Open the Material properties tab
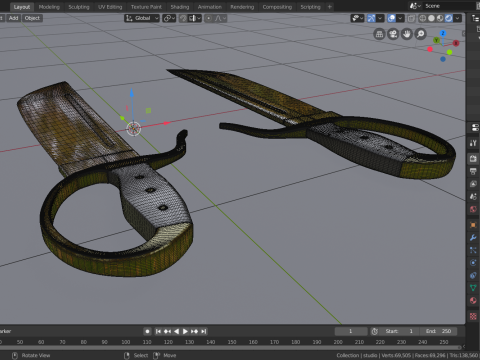This screenshot has width=480, height=360. (x=473, y=301)
